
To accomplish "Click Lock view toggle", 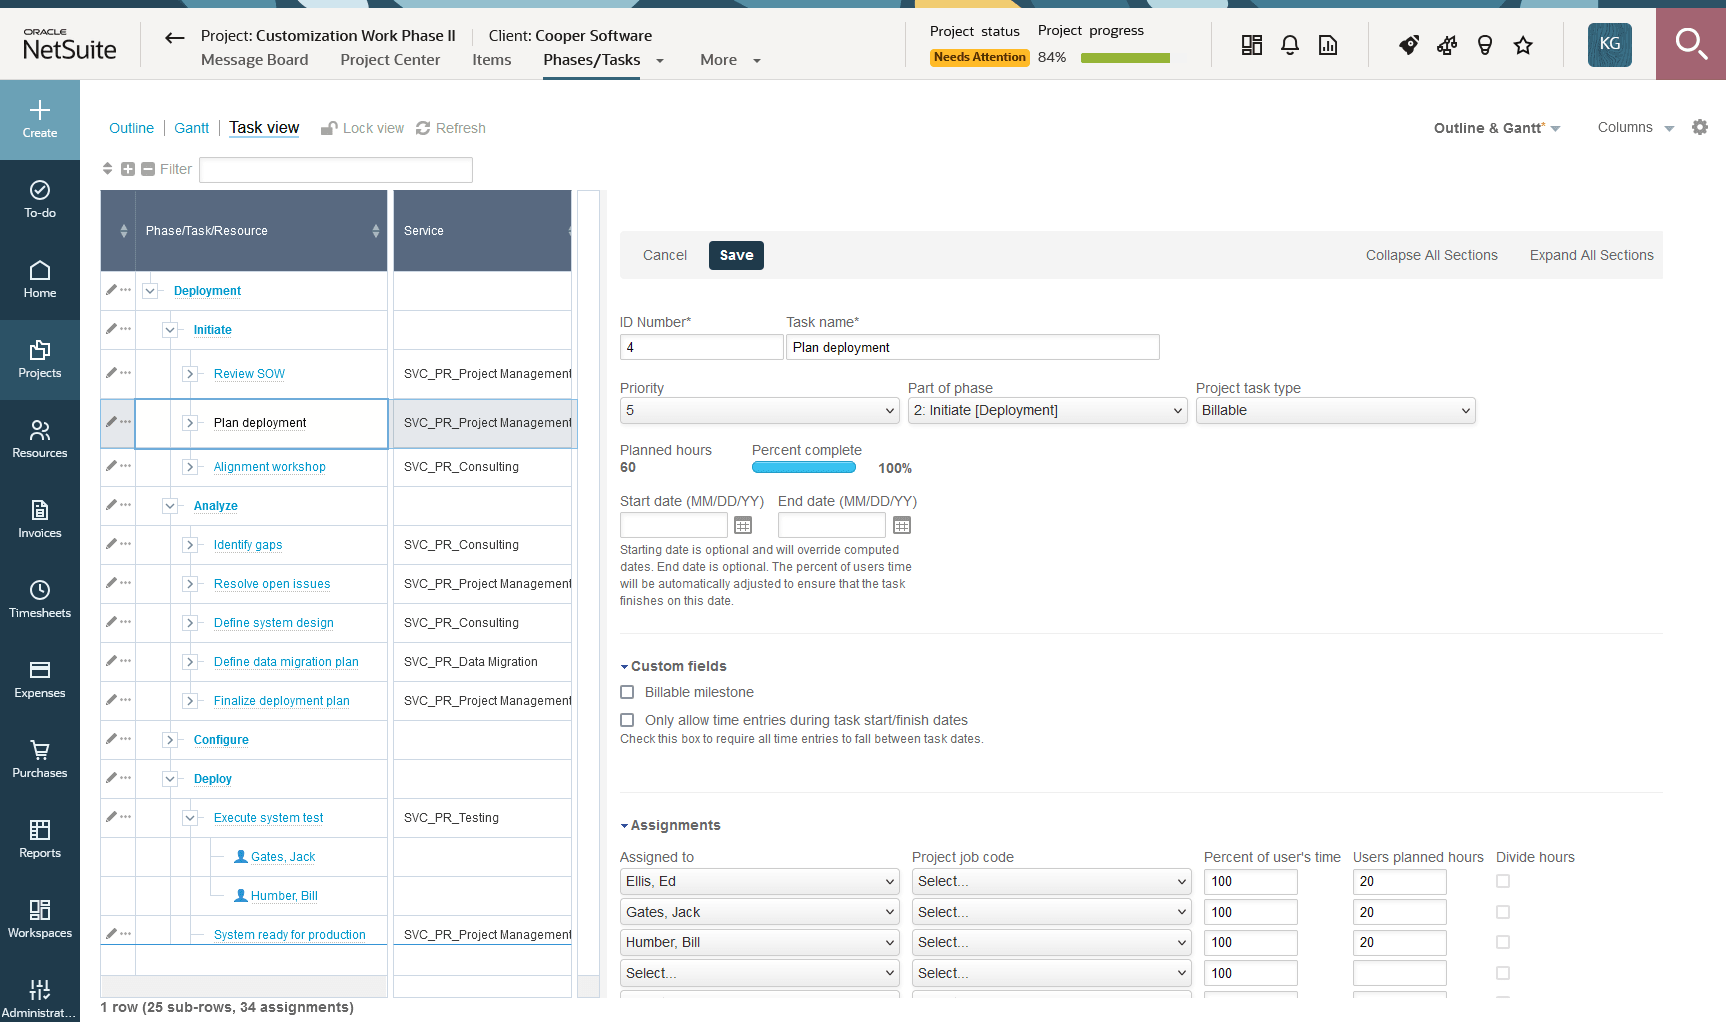I will click(362, 128).
